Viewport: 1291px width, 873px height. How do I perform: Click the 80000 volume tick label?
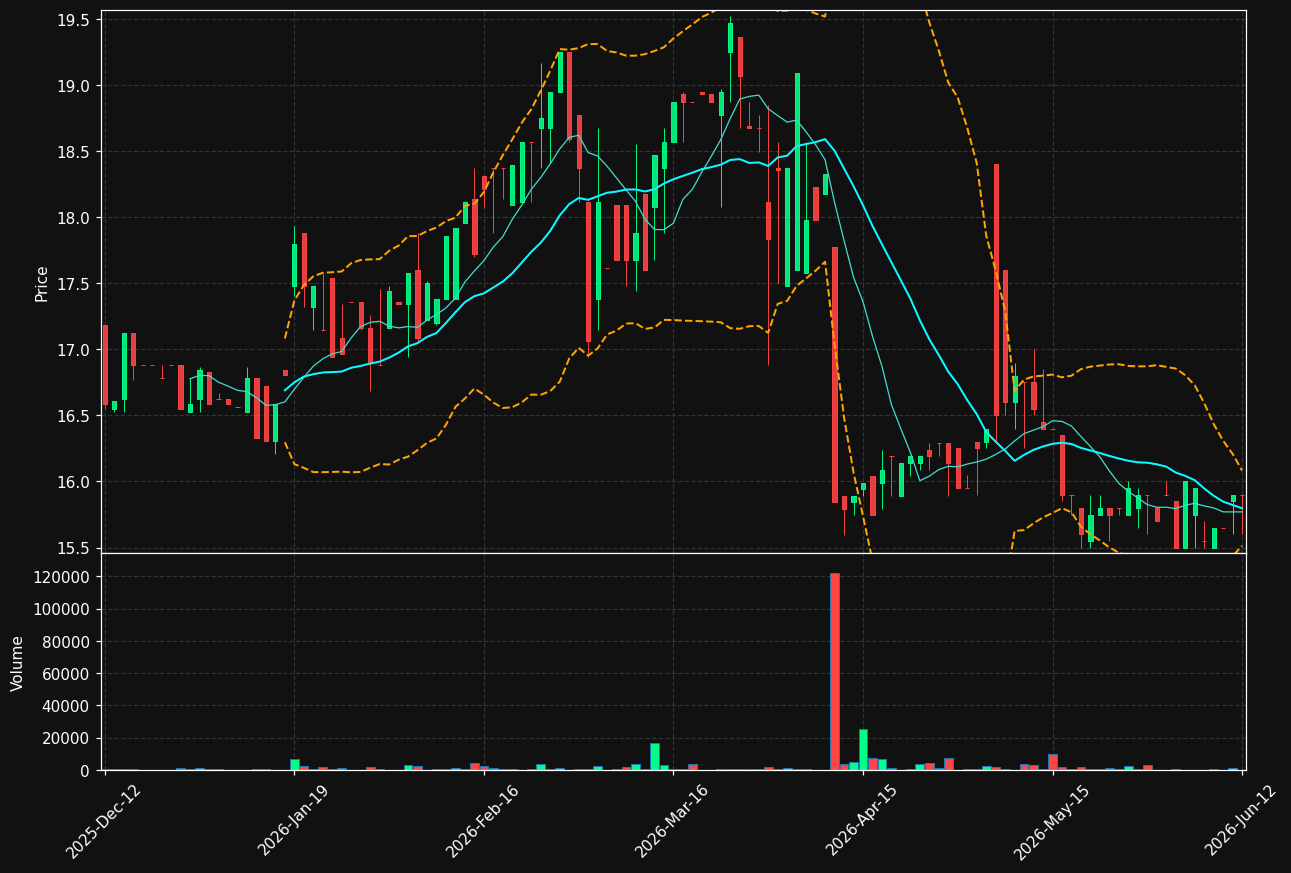tap(68, 642)
